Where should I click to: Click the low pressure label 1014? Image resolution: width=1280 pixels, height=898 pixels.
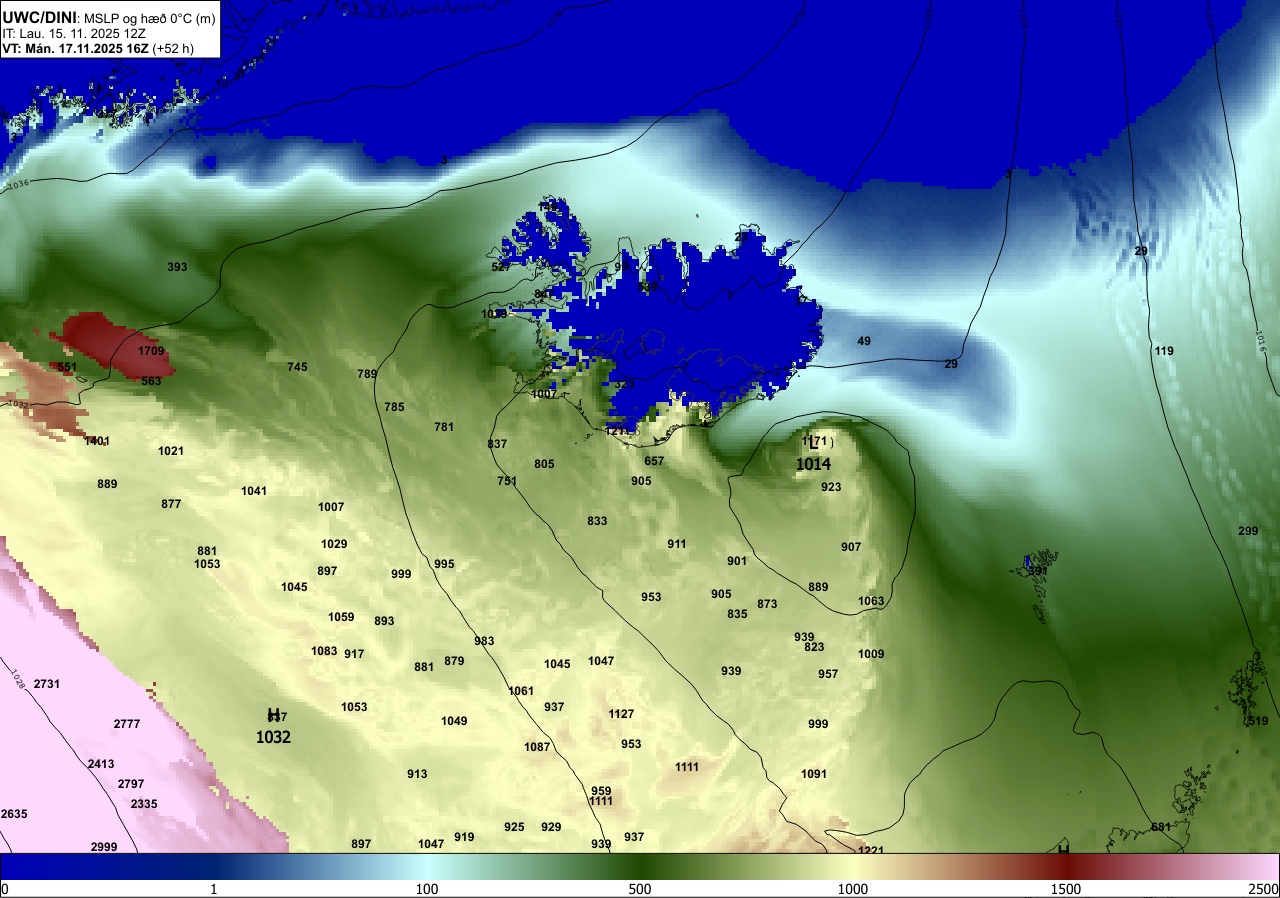click(x=813, y=465)
